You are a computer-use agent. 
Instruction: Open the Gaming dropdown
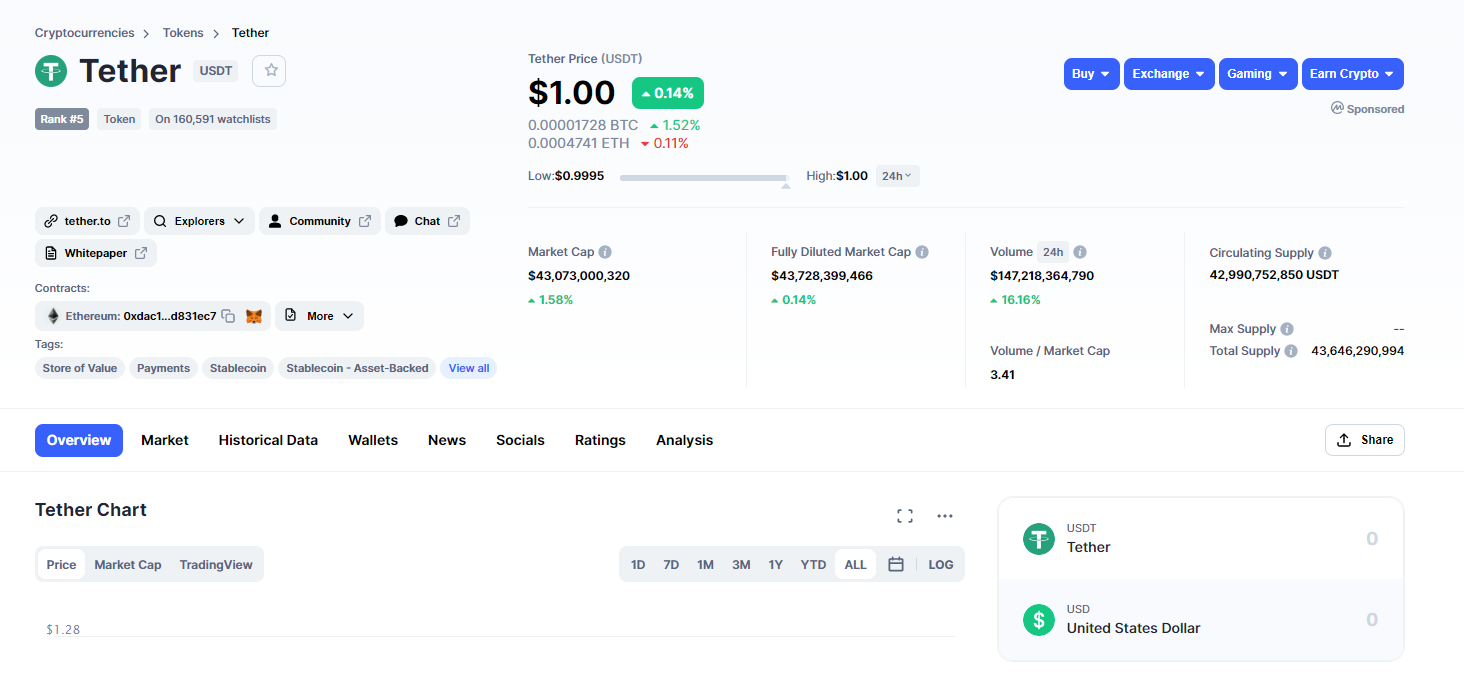coord(1258,74)
